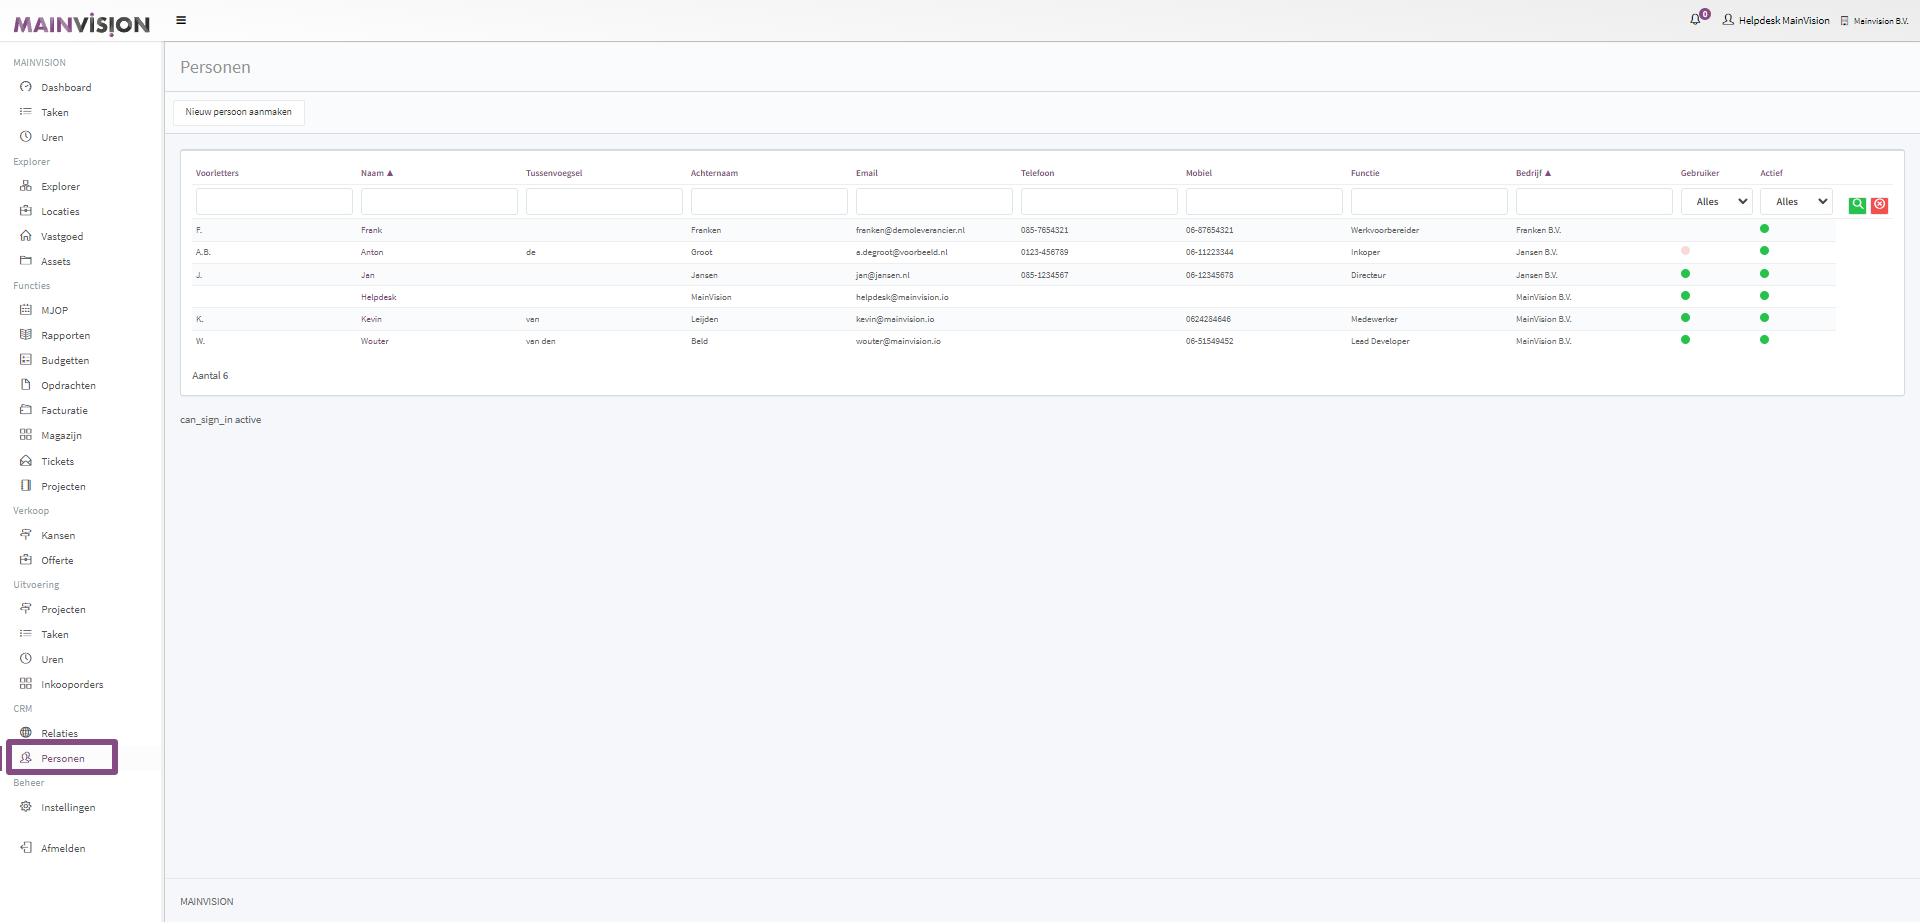Click the Assets folder icon
Image resolution: width=1920 pixels, height=922 pixels.
click(26, 261)
